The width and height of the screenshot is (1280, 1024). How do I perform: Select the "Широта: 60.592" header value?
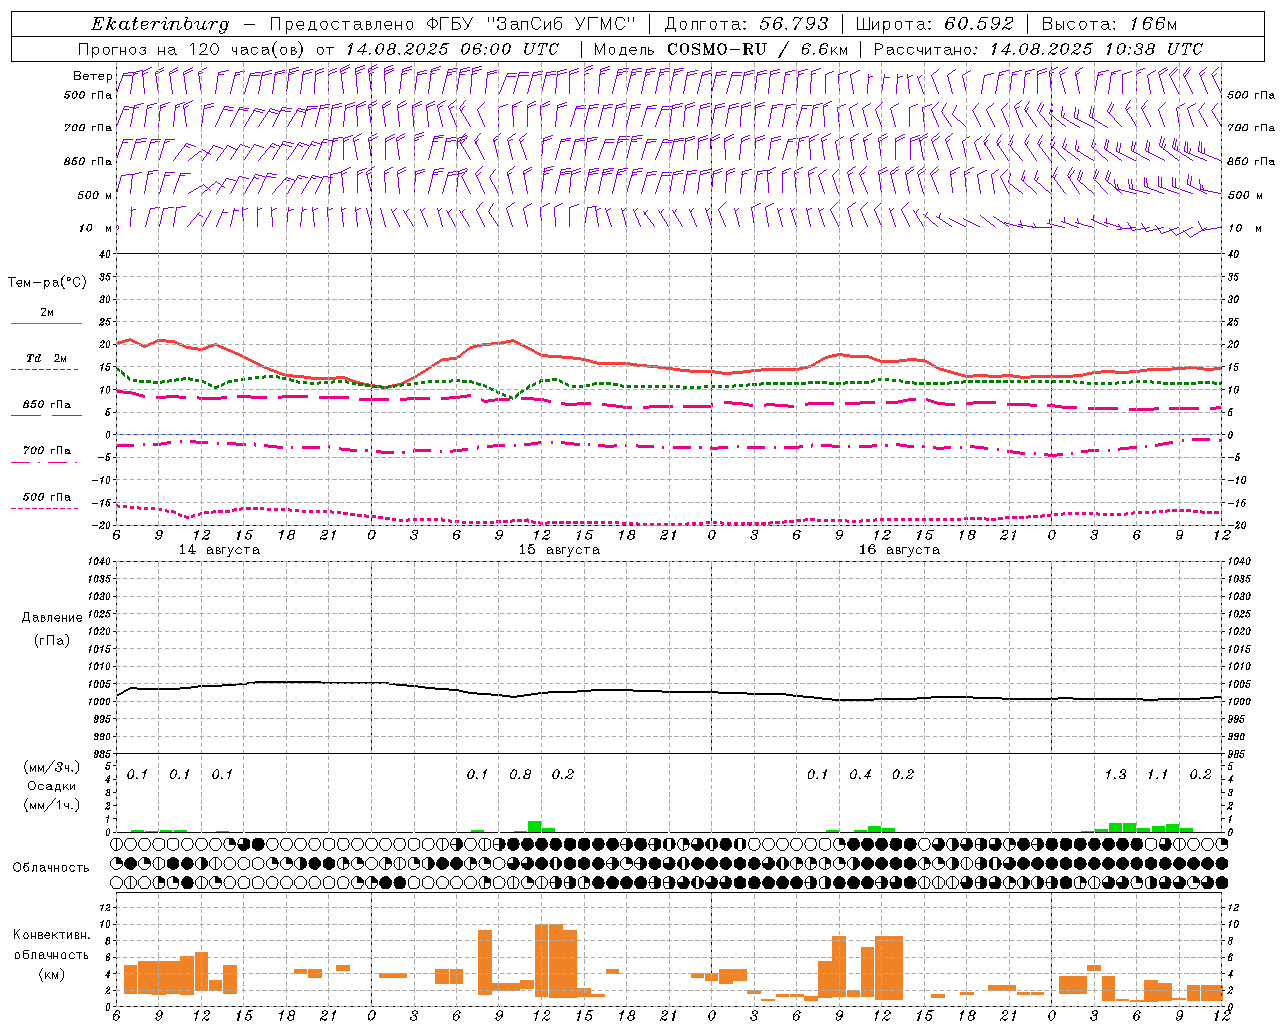[x=934, y=24]
